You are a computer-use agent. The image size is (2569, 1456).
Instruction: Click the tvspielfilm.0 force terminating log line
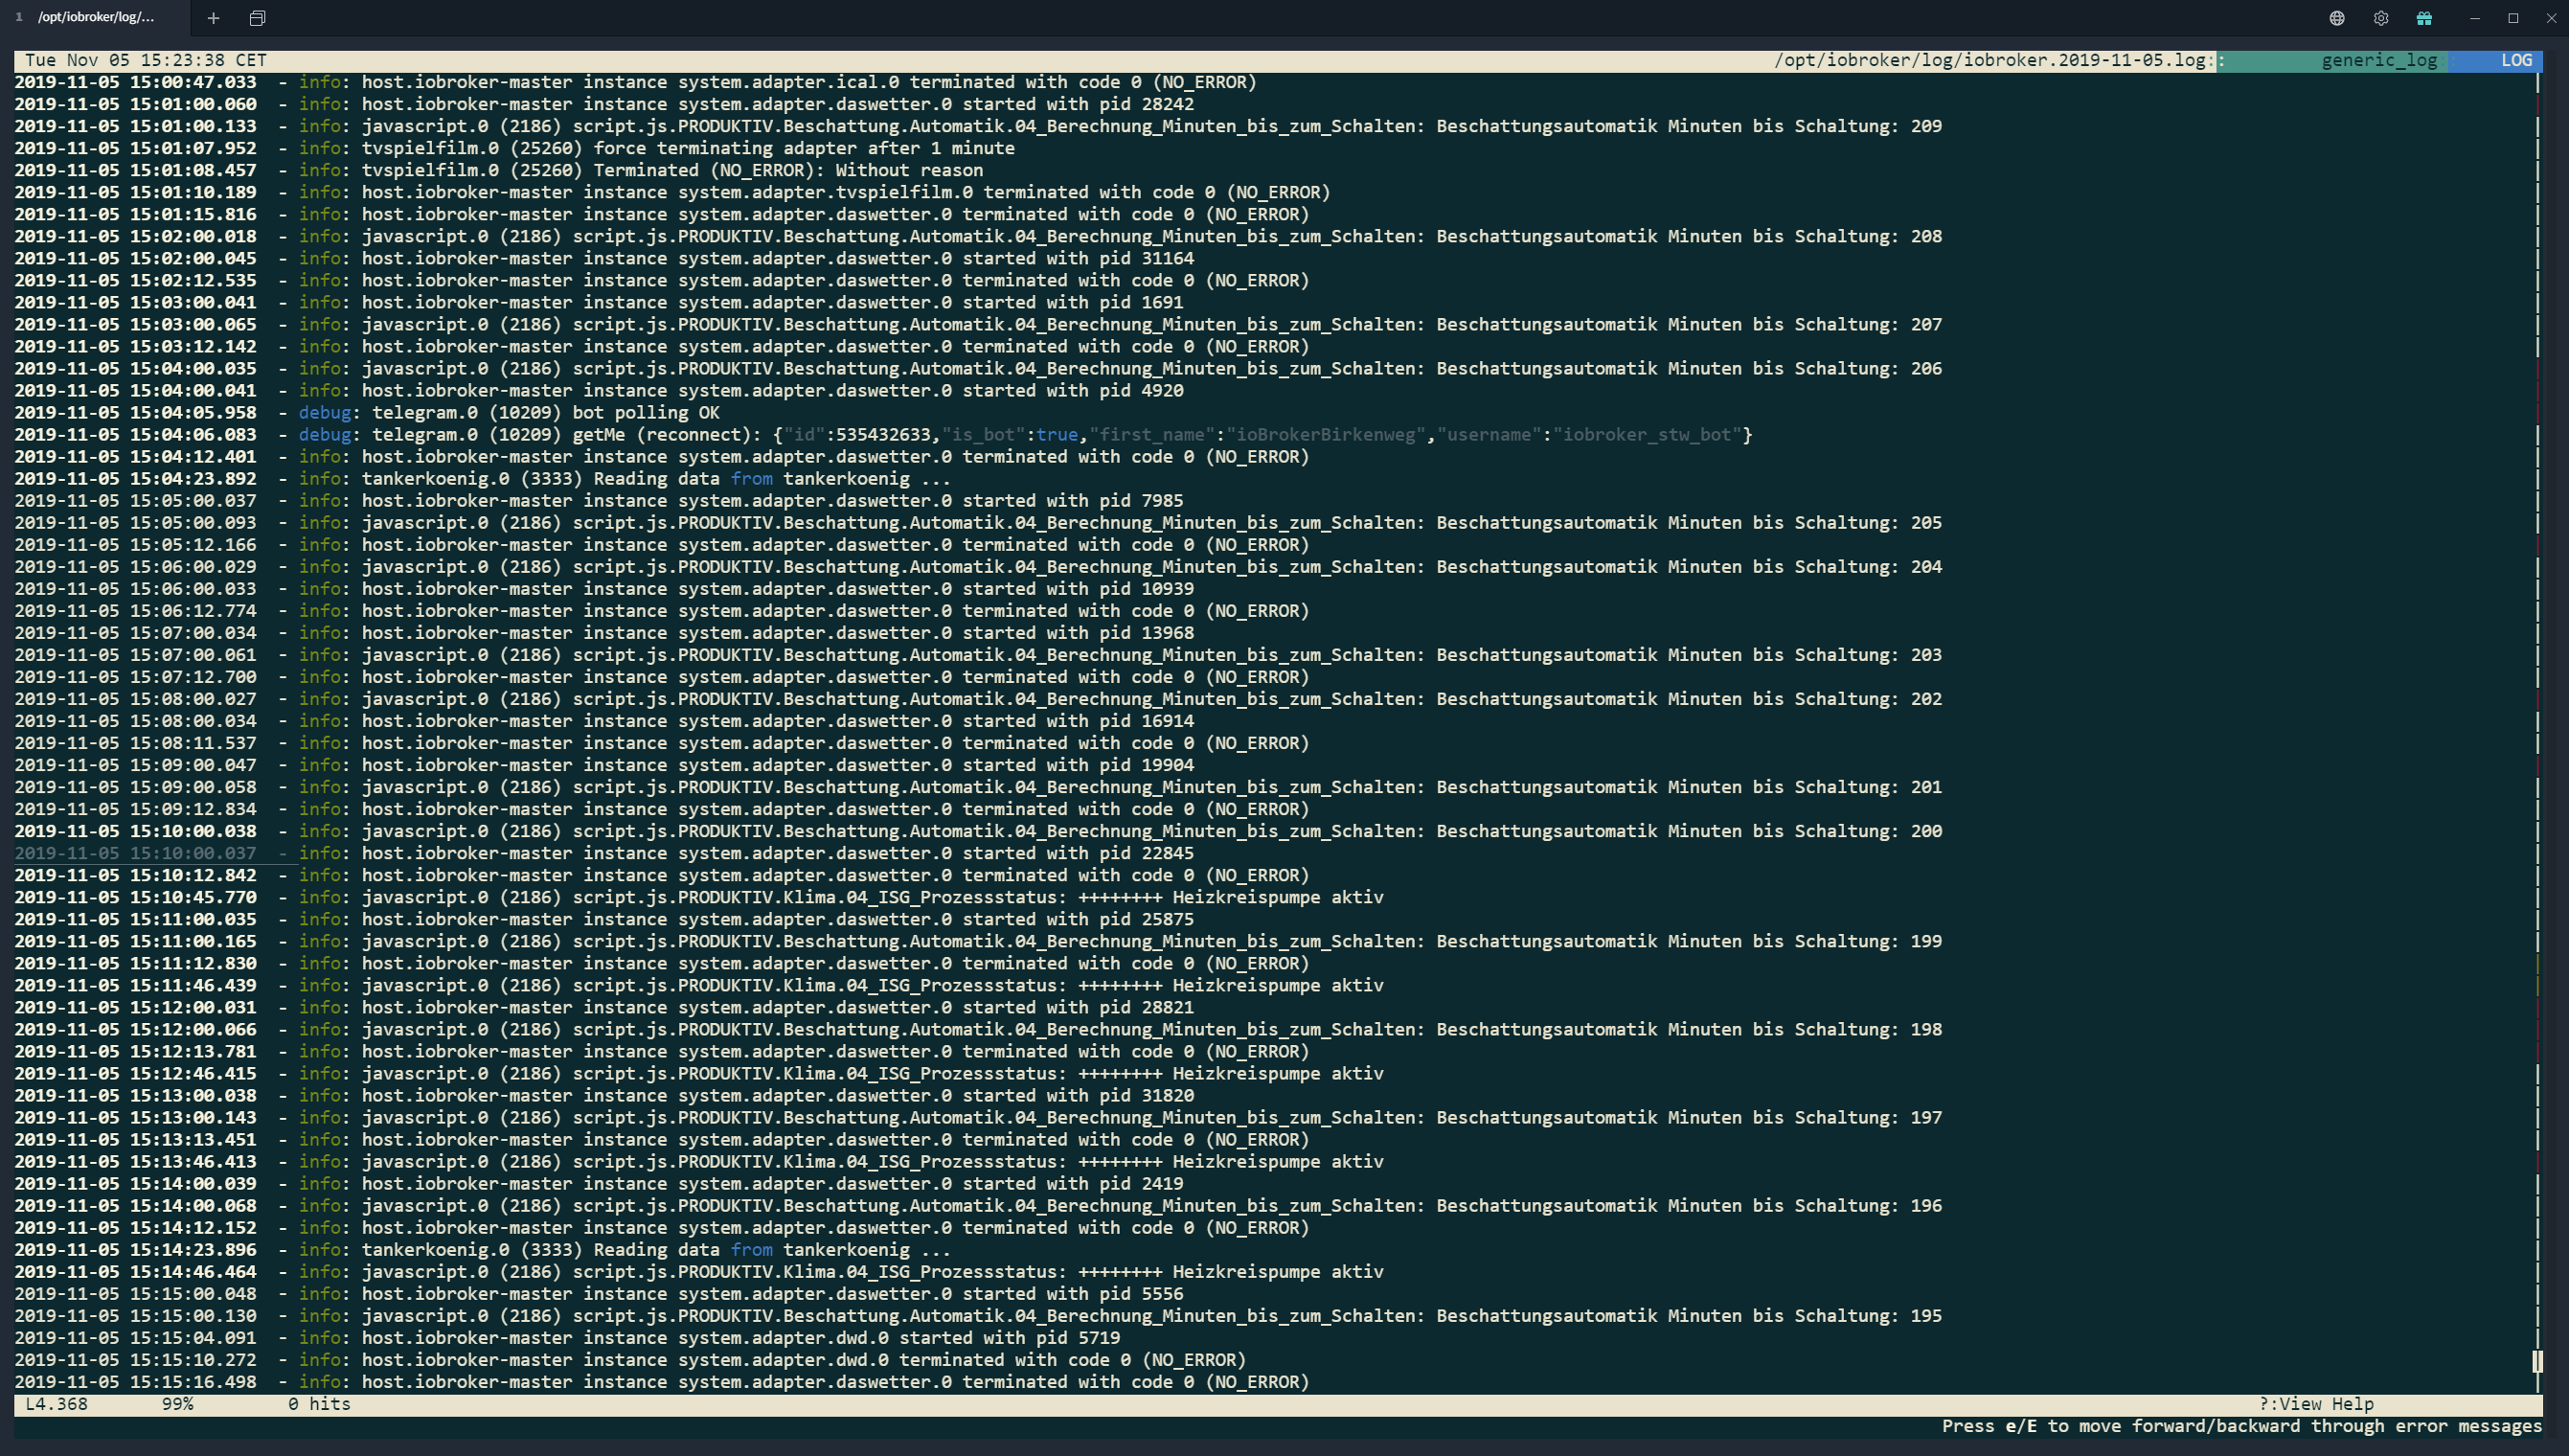[x=687, y=148]
